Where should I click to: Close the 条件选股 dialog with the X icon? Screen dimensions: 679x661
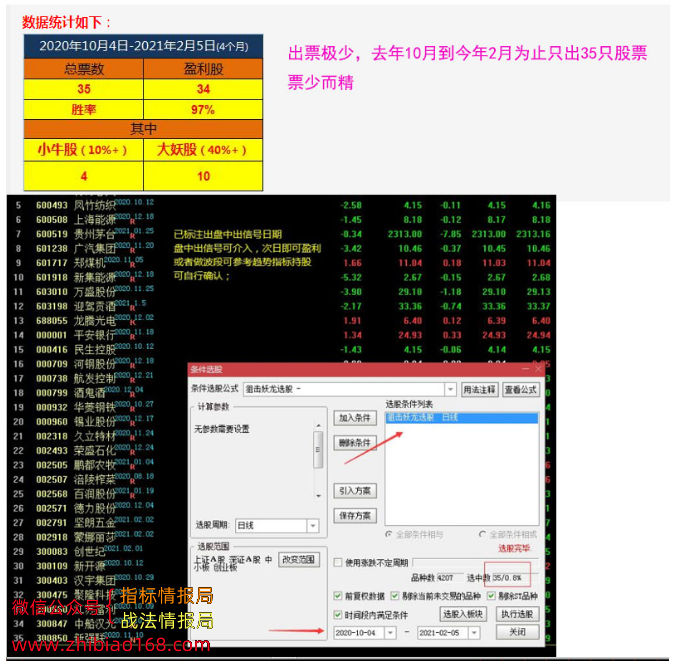click(538, 369)
